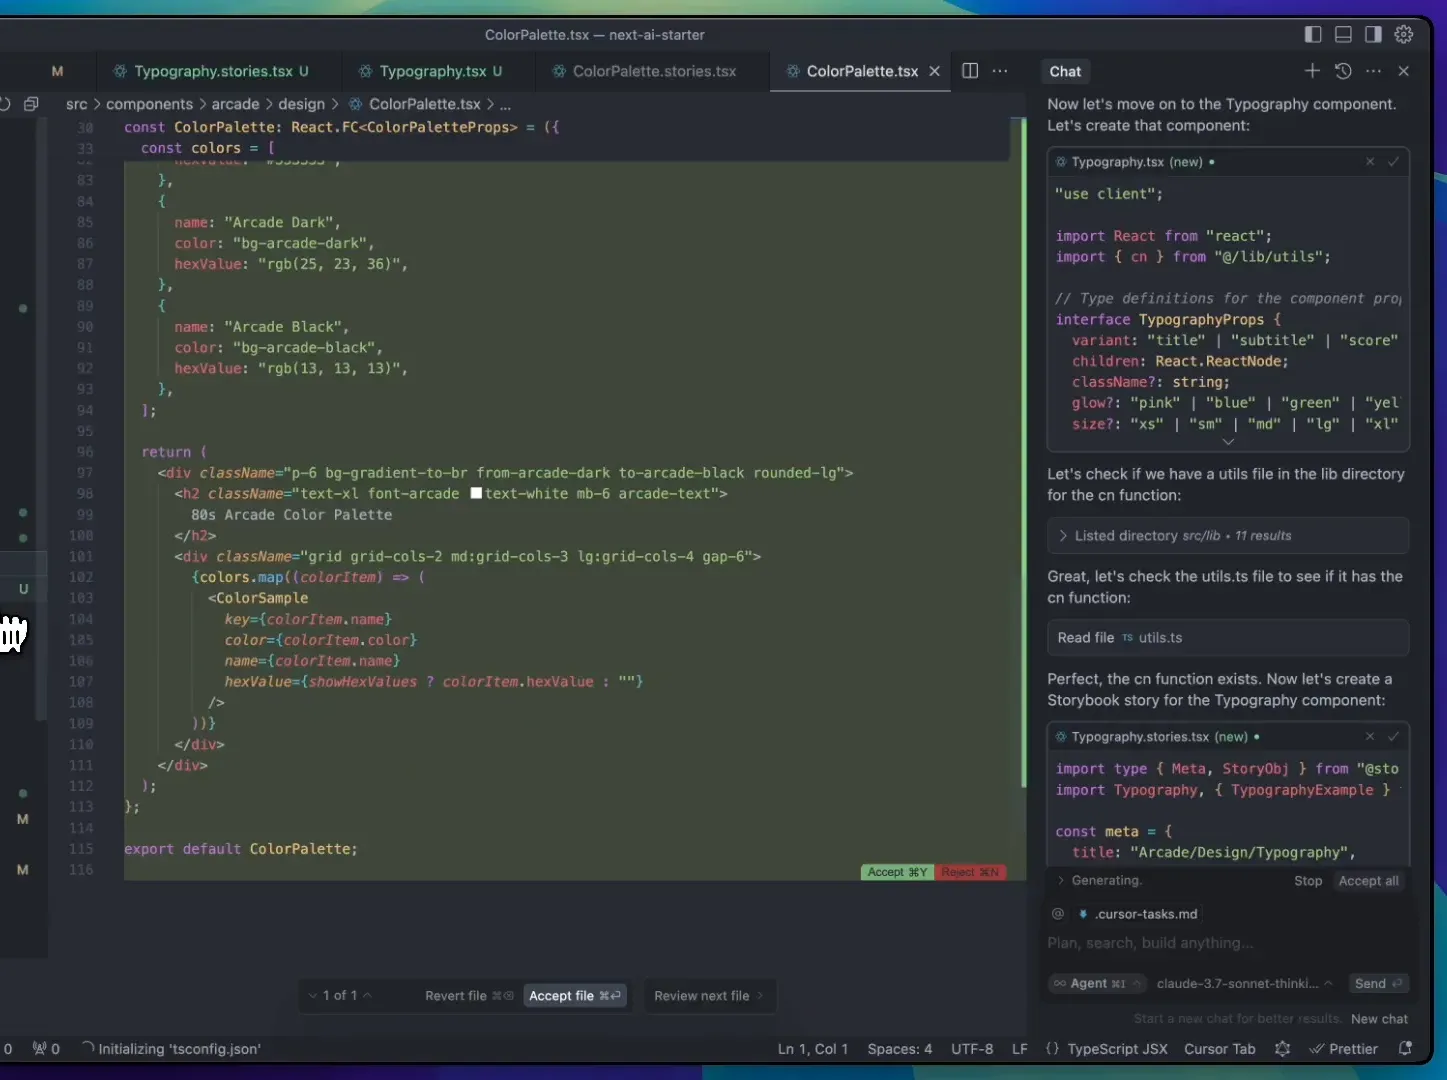This screenshot has width=1447, height=1080.
Task: Click the Accept all button
Action: [1368, 881]
